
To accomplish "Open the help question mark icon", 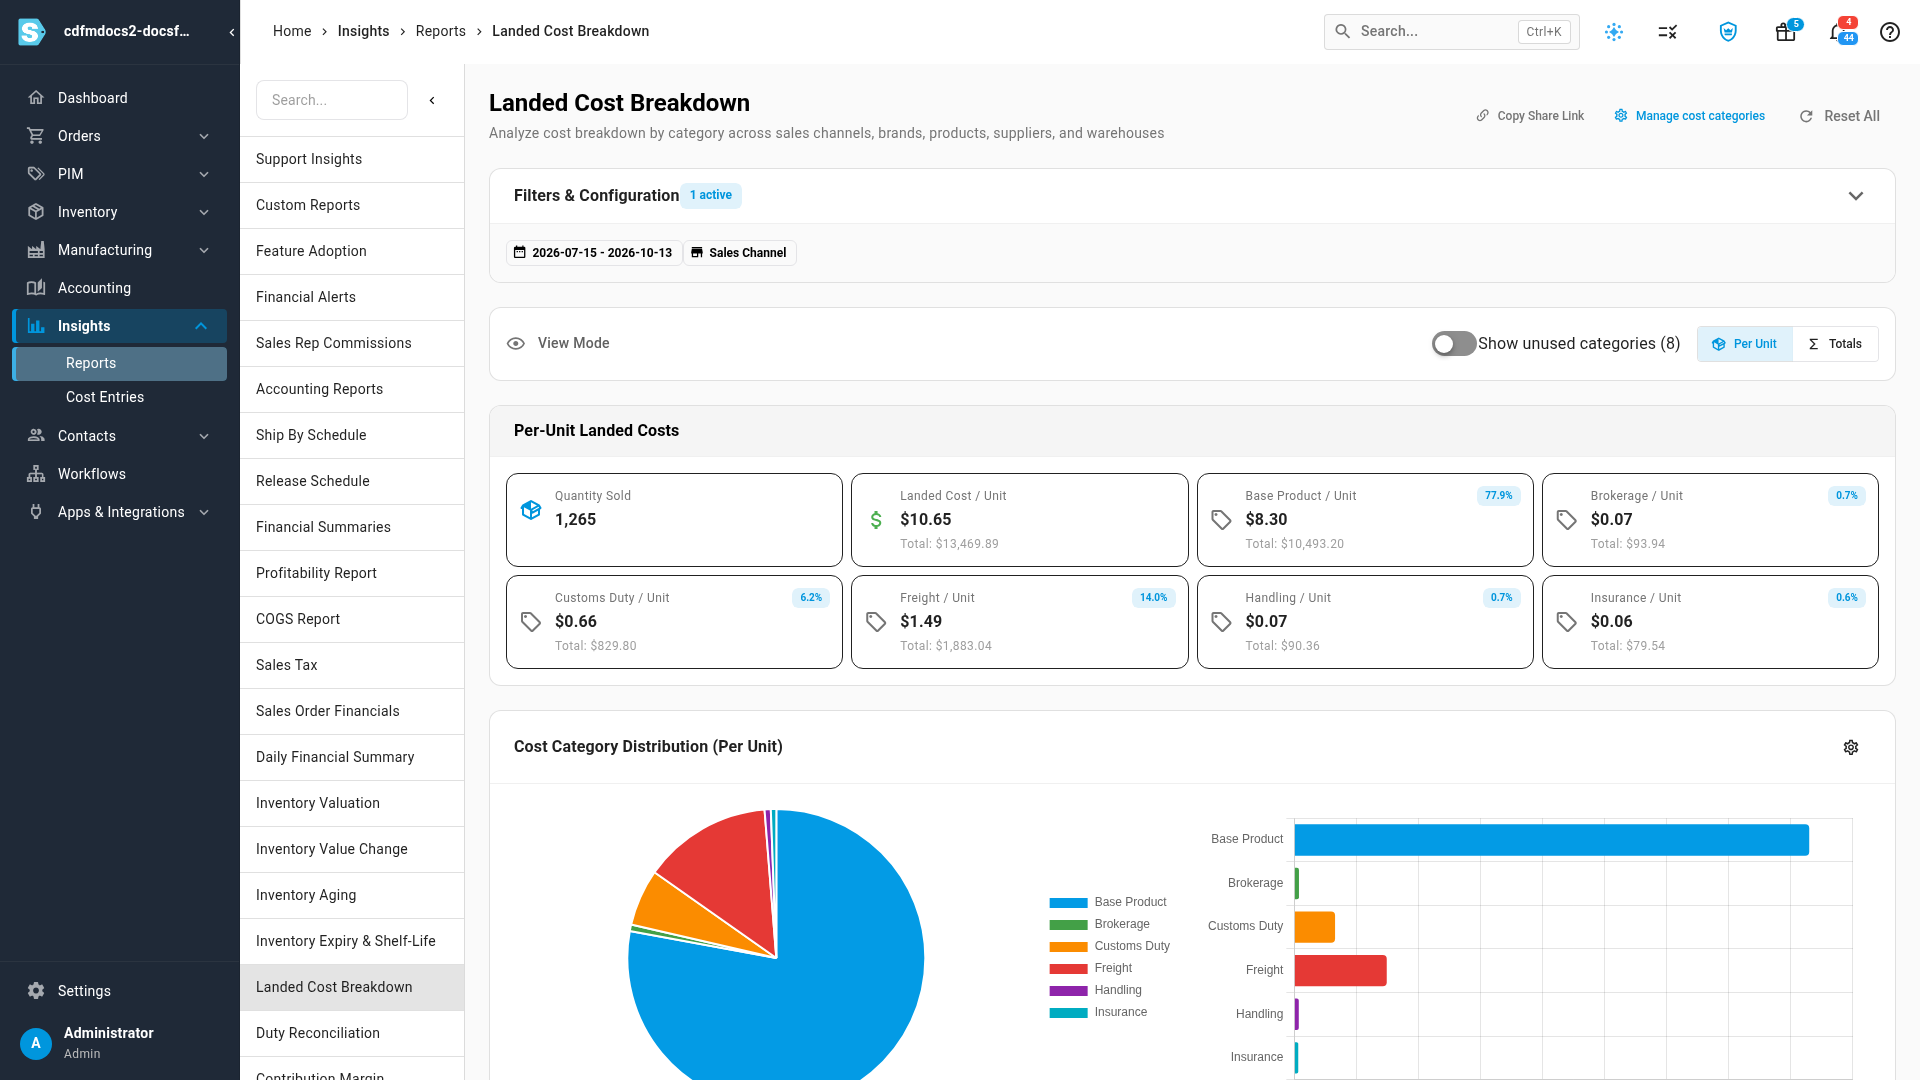I will [1890, 32].
